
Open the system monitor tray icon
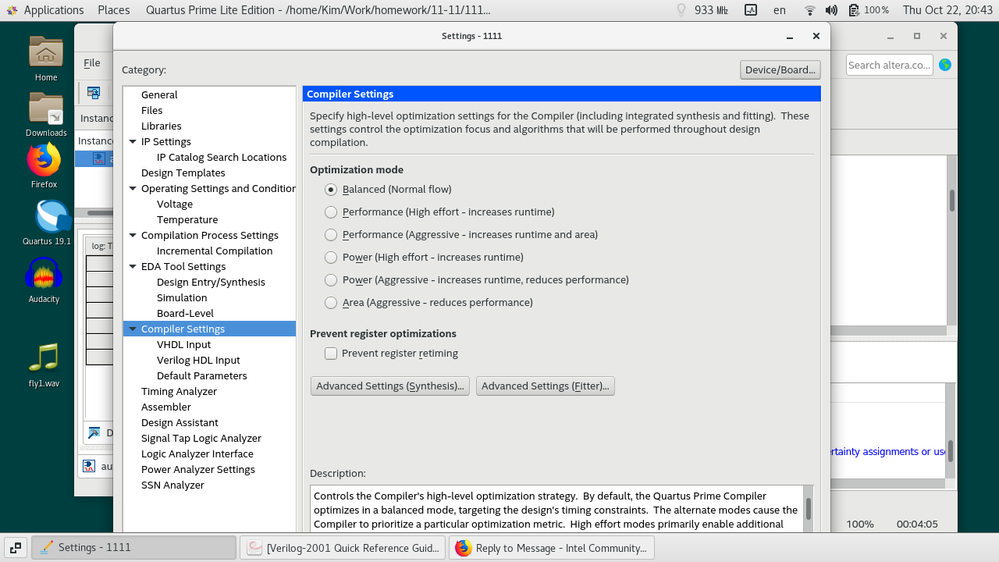coord(751,10)
